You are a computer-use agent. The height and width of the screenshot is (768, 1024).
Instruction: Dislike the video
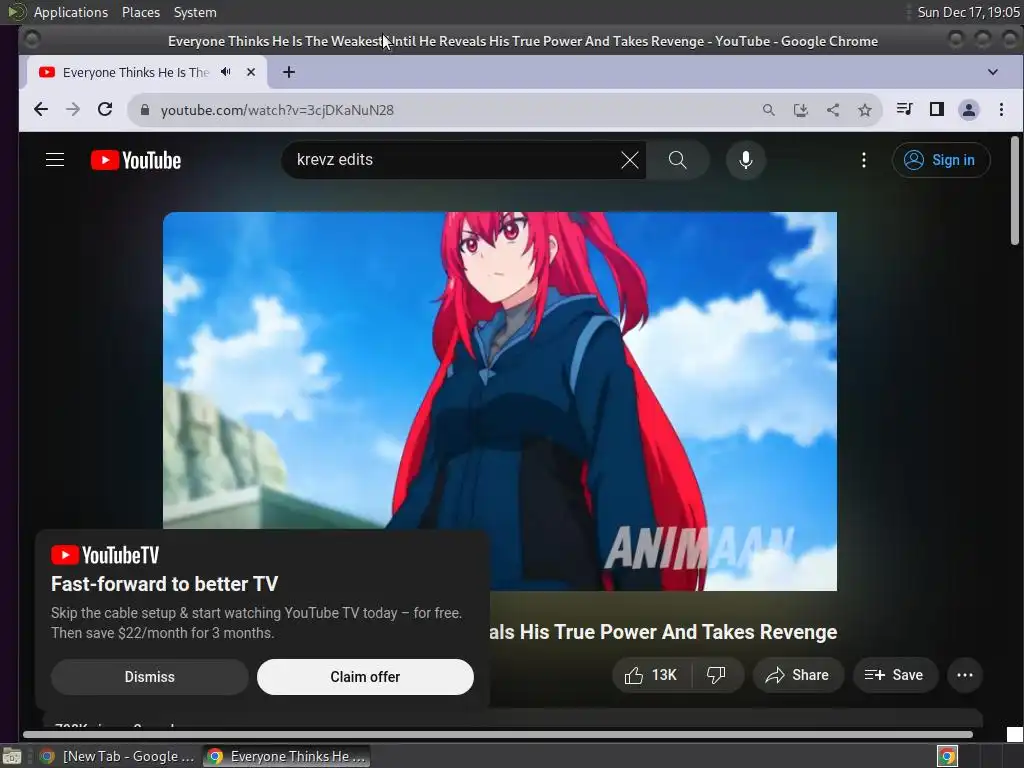(716, 675)
